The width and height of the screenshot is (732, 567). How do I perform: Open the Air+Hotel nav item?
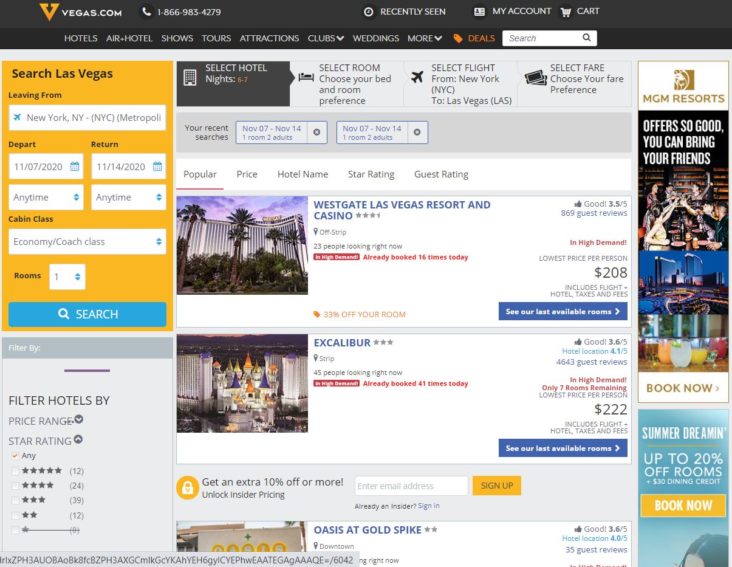coord(129,38)
